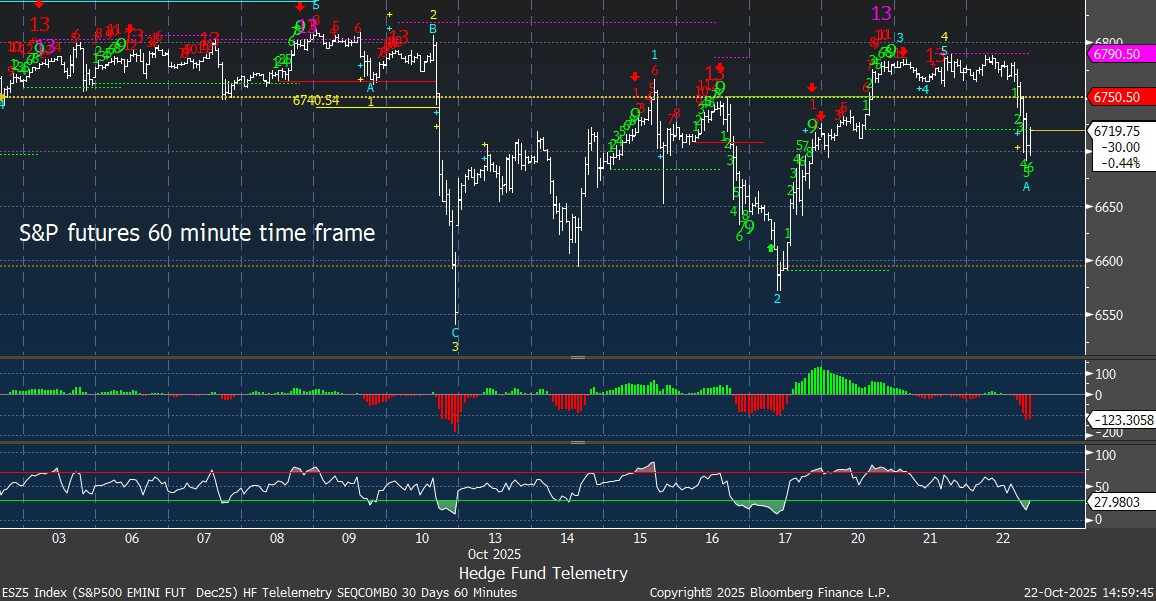Image resolution: width=1156 pixels, height=601 pixels.
Task: Click the cyan C wave label at the Oct 10 low
Action: click(x=455, y=332)
